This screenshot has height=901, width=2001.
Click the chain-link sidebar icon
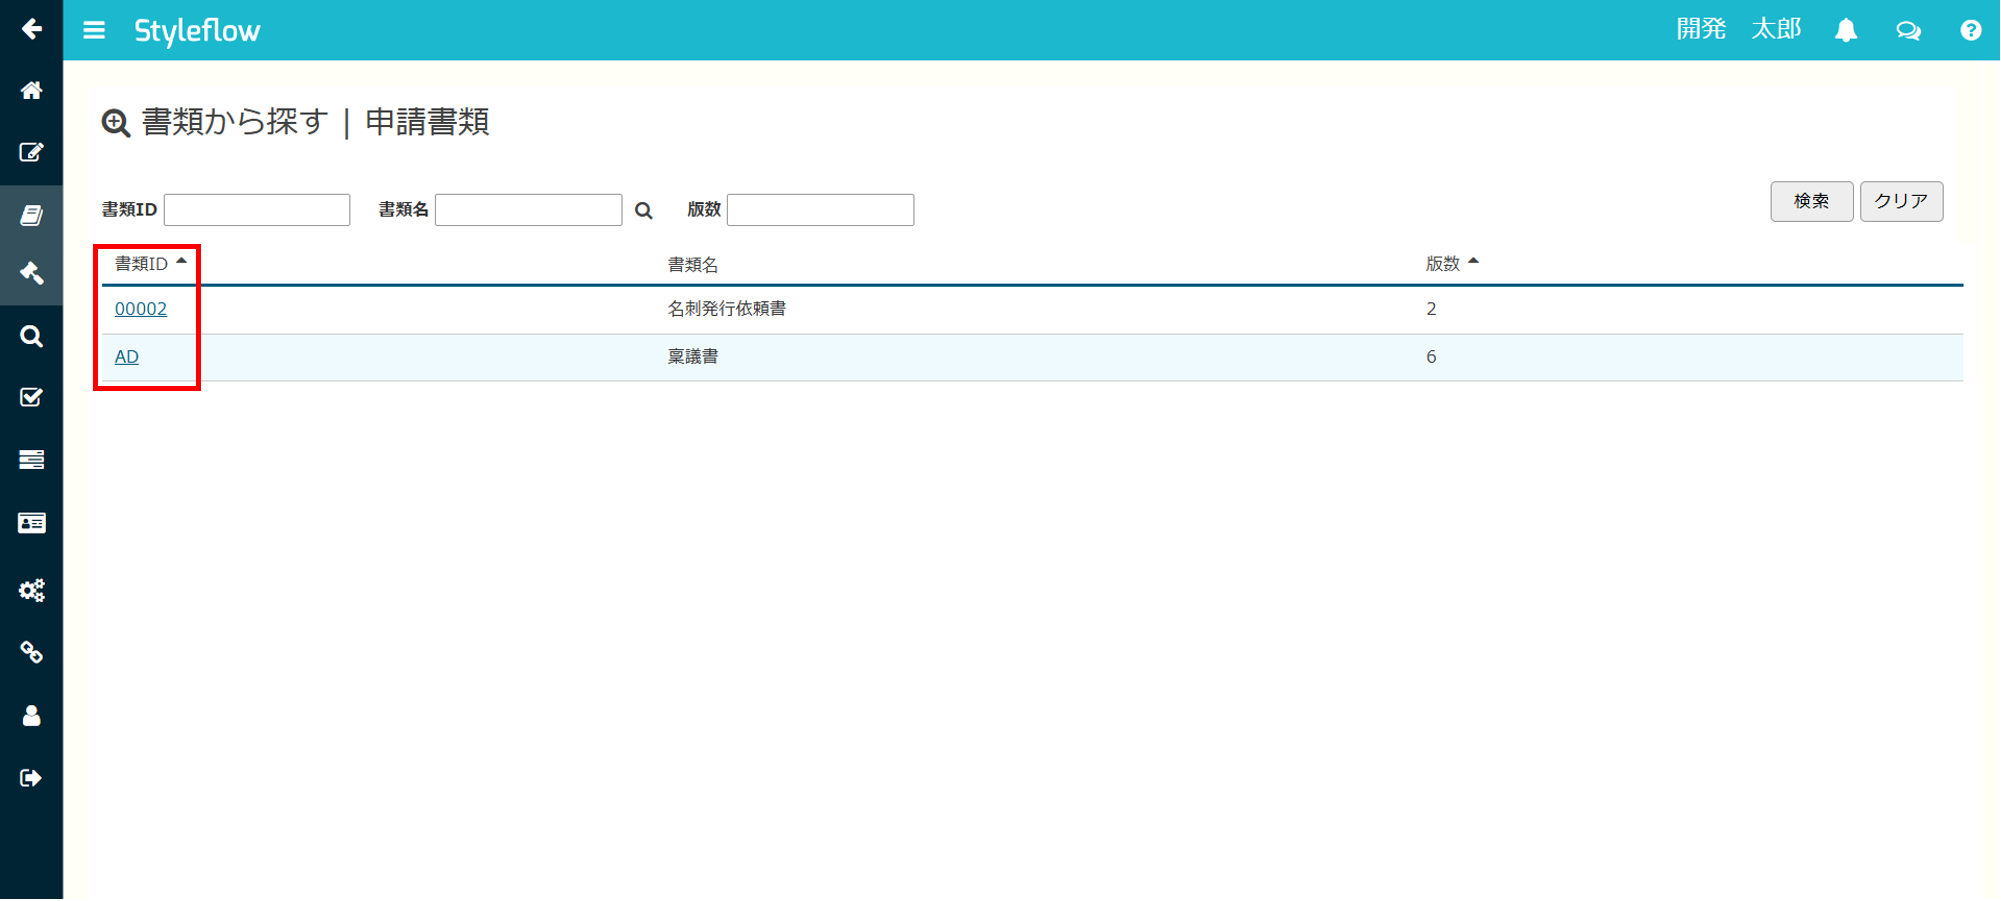[x=31, y=652]
